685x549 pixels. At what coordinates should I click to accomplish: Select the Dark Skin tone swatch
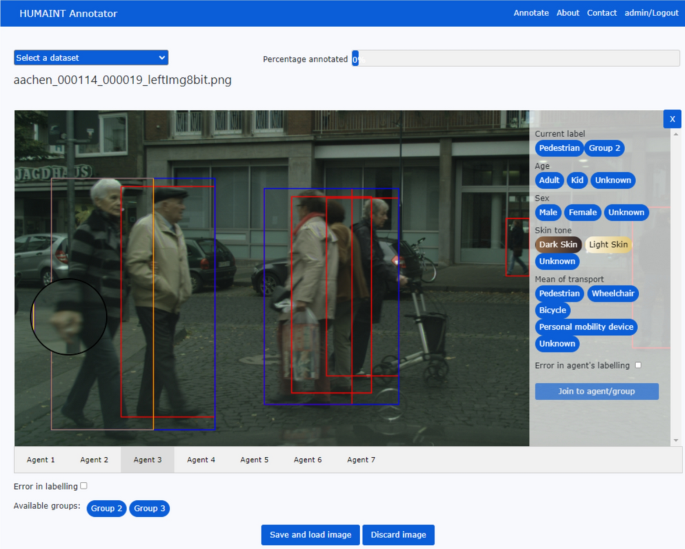click(558, 244)
